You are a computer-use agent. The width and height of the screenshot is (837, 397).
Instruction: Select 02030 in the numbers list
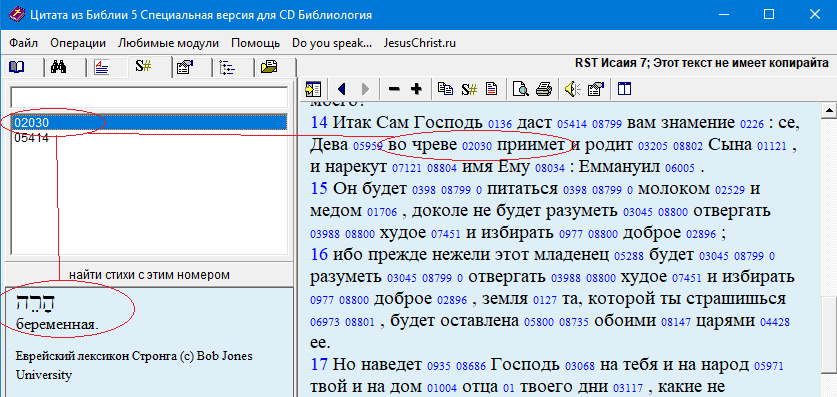(149, 123)
